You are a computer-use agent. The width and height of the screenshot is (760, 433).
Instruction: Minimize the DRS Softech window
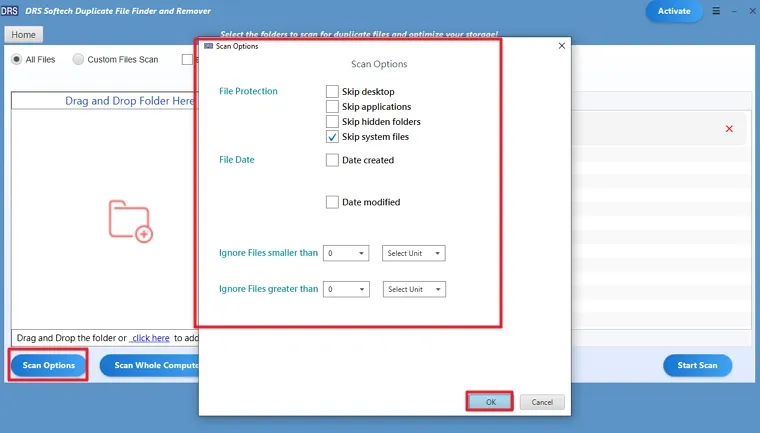734,11
